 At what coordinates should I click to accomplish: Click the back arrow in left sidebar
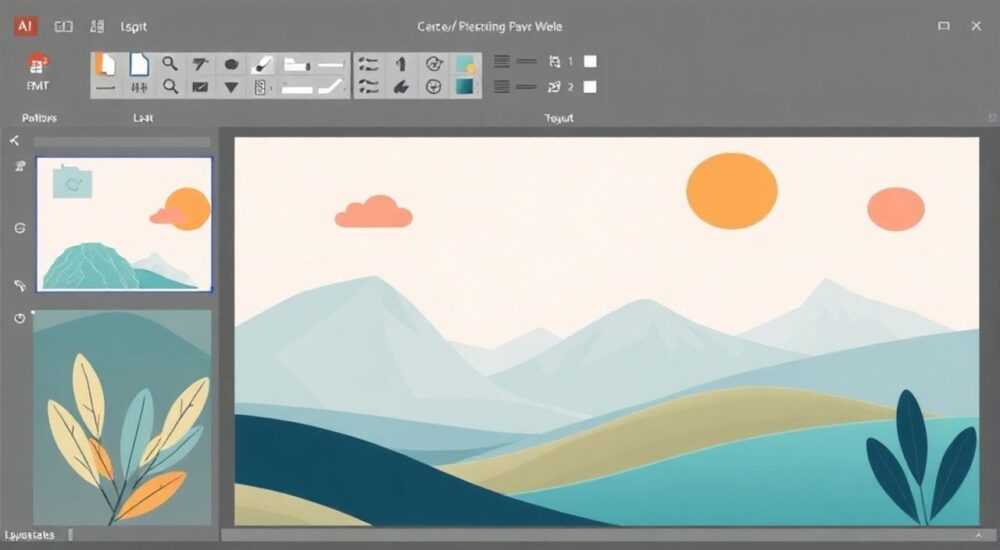click(15, 140)
